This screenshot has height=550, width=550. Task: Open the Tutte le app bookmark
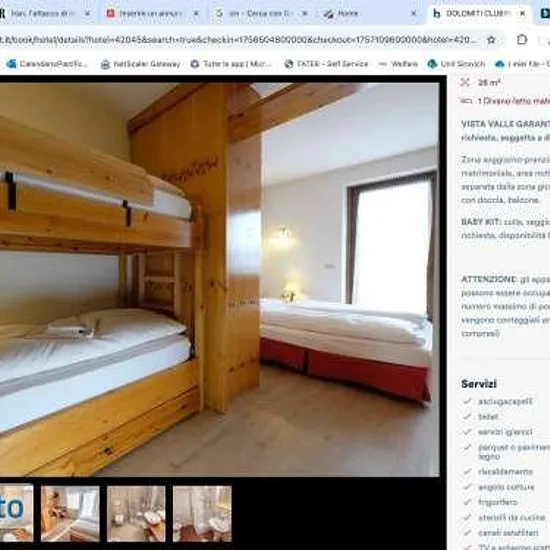[x=231, y=64]
